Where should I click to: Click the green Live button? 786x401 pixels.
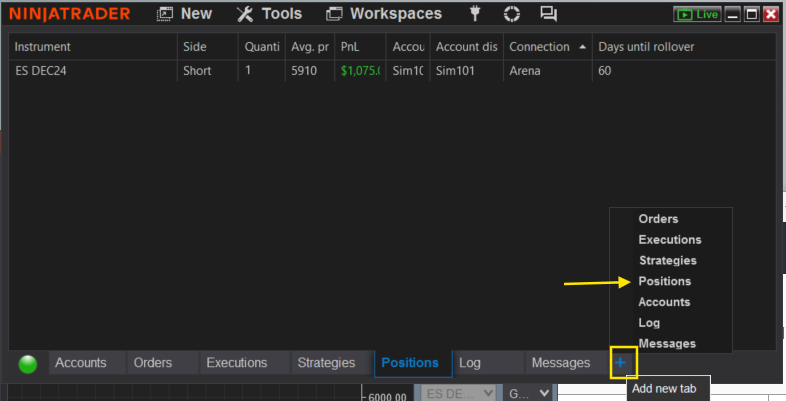[697, 14]
